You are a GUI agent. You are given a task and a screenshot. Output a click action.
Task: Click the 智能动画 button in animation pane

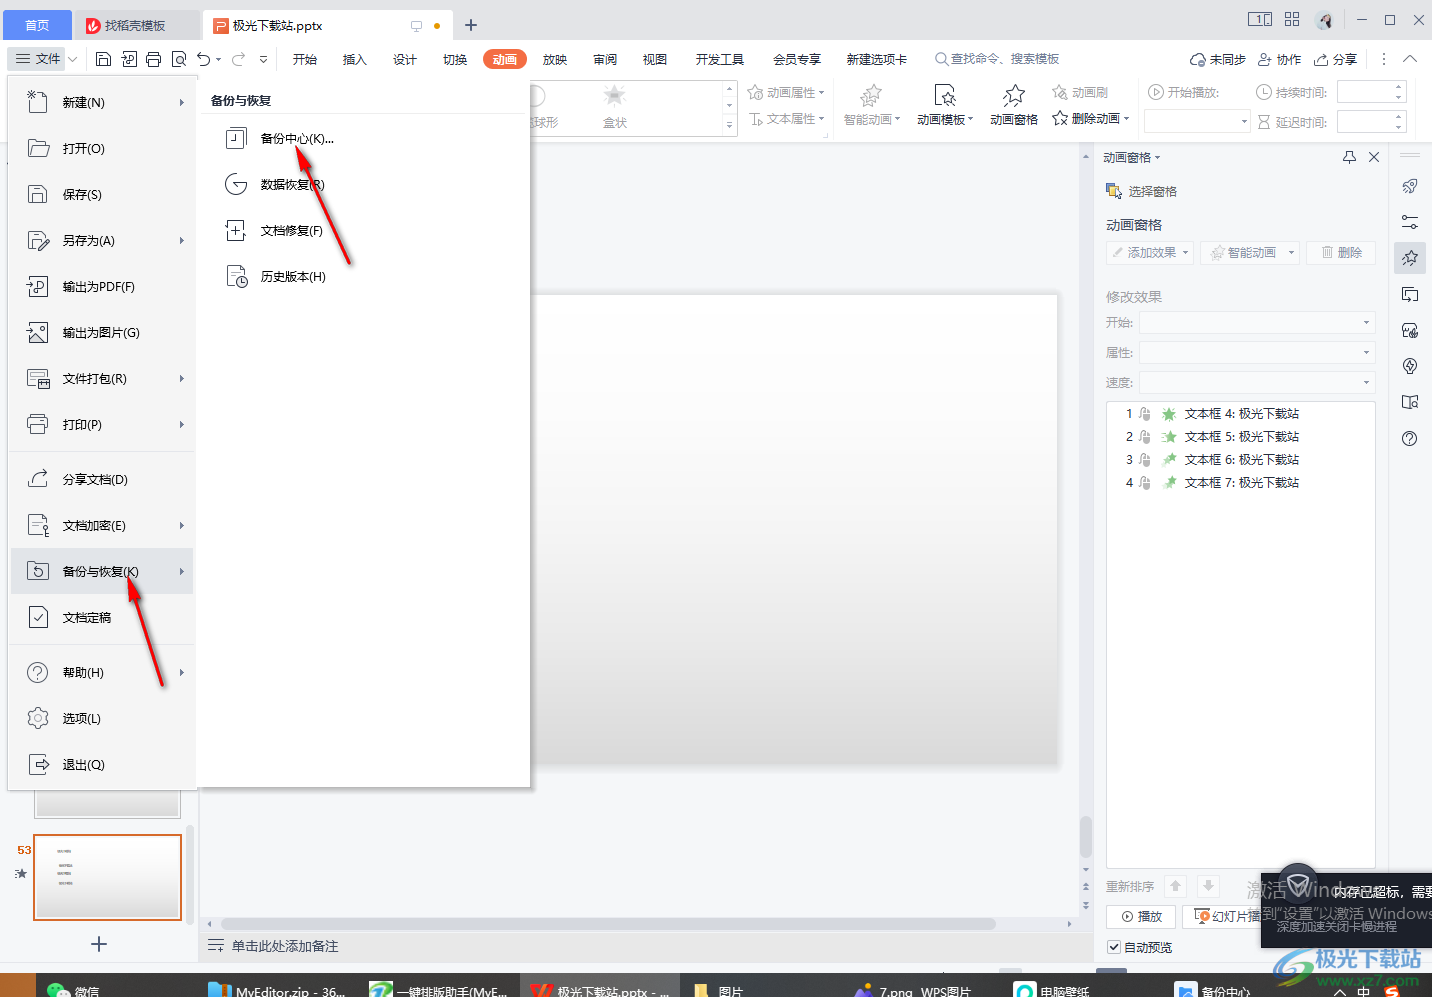coord(1250,252)
